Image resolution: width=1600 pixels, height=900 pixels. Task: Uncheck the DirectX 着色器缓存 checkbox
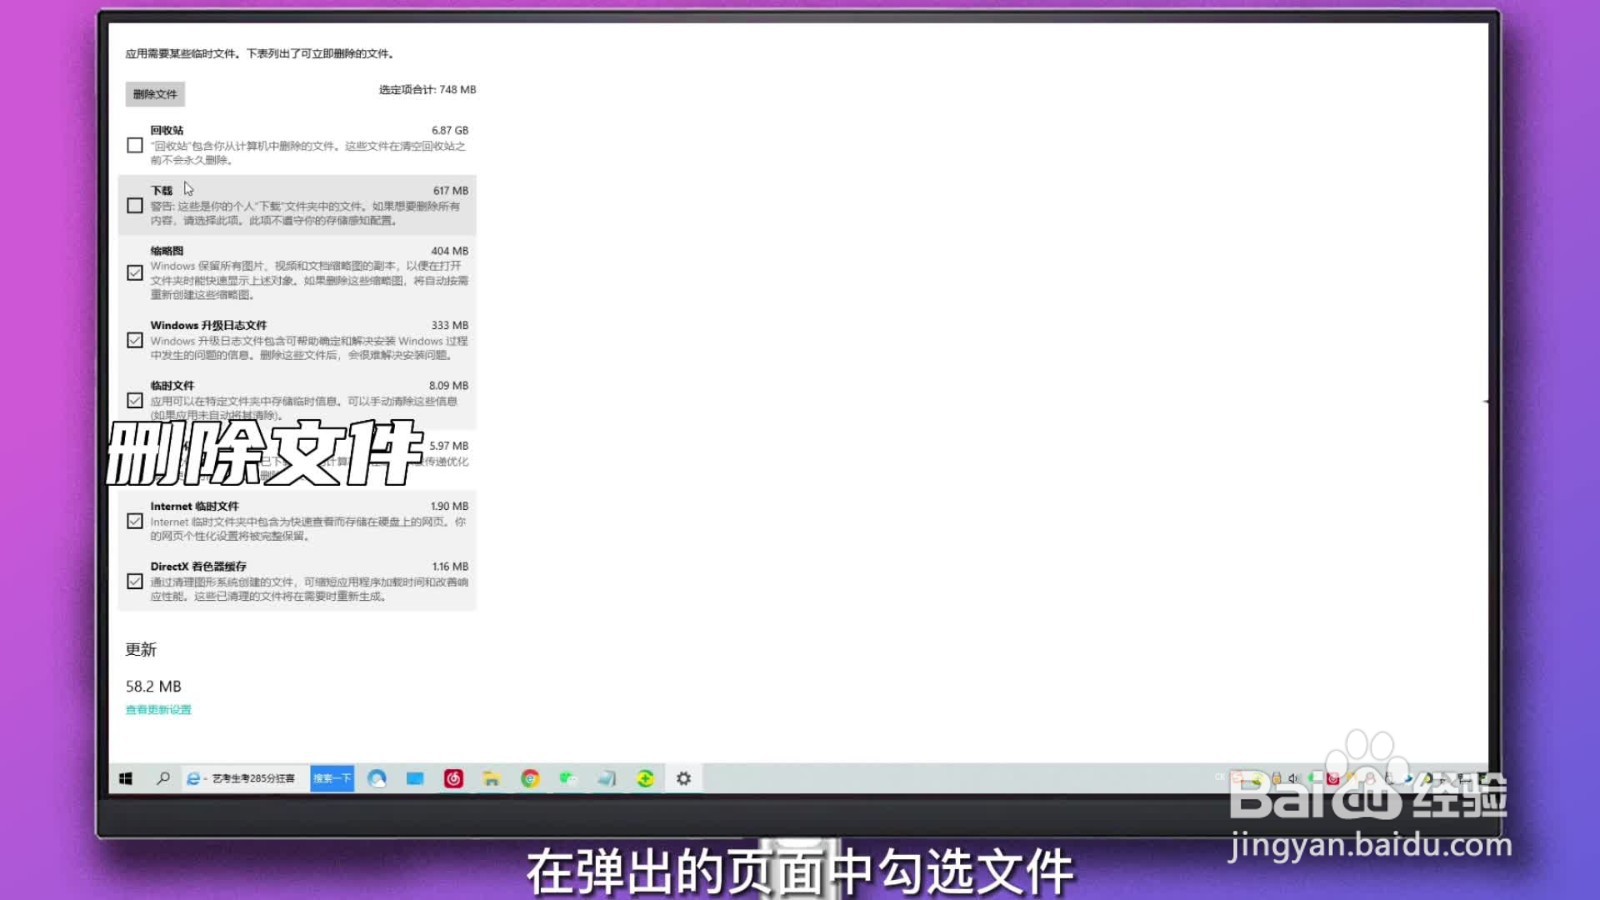[x=135, y=580]
